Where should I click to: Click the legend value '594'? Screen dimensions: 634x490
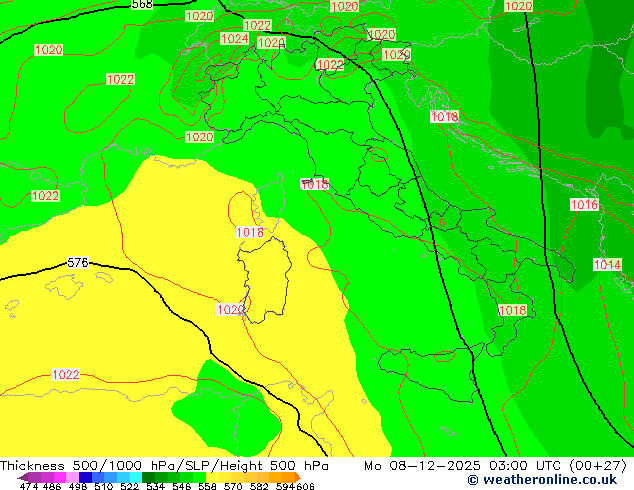(285, 486)
